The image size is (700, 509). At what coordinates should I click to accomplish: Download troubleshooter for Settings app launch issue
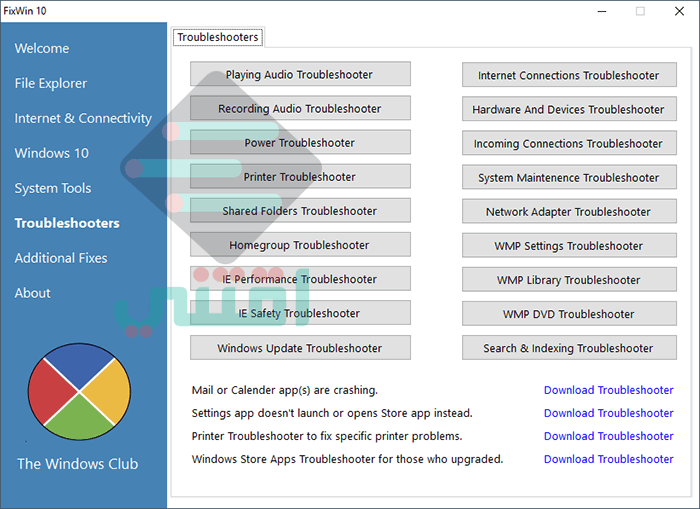tap(608, 413)
